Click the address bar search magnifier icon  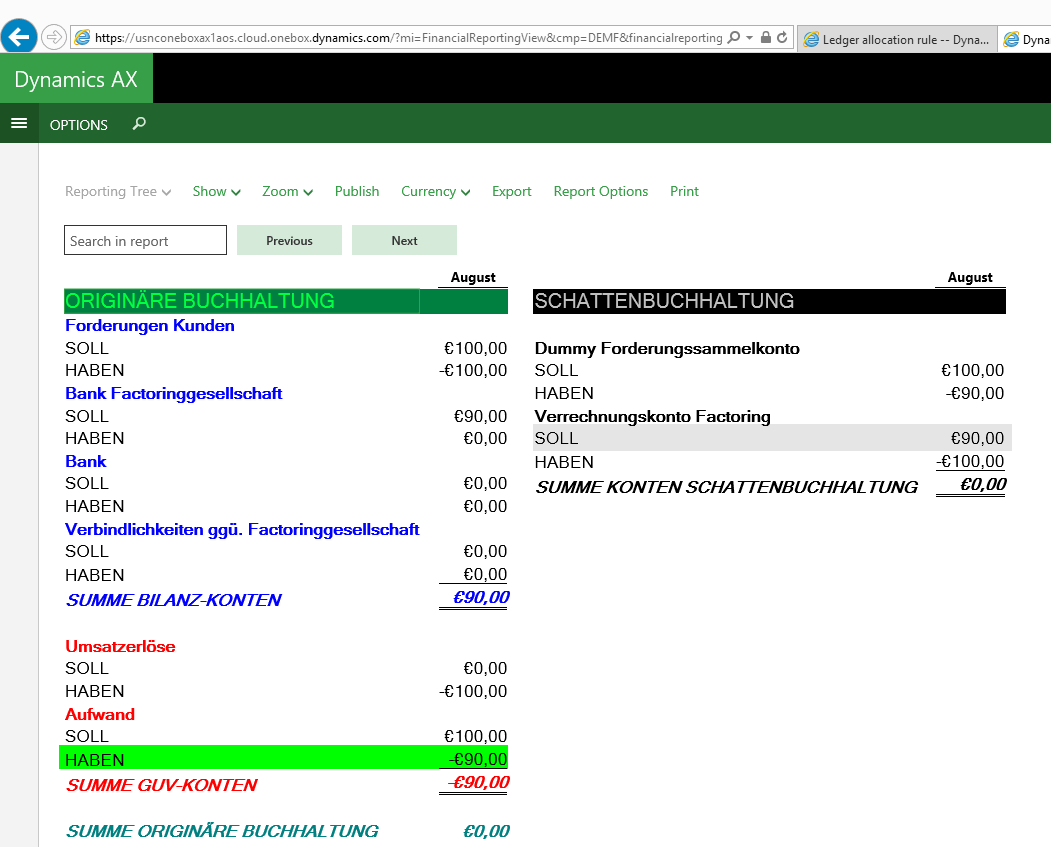[x=734, y=38]
